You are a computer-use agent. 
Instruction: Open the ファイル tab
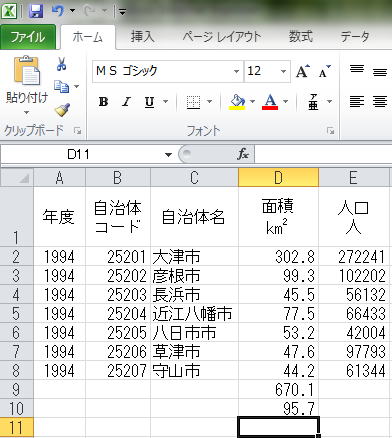click(x=28, y=37)
